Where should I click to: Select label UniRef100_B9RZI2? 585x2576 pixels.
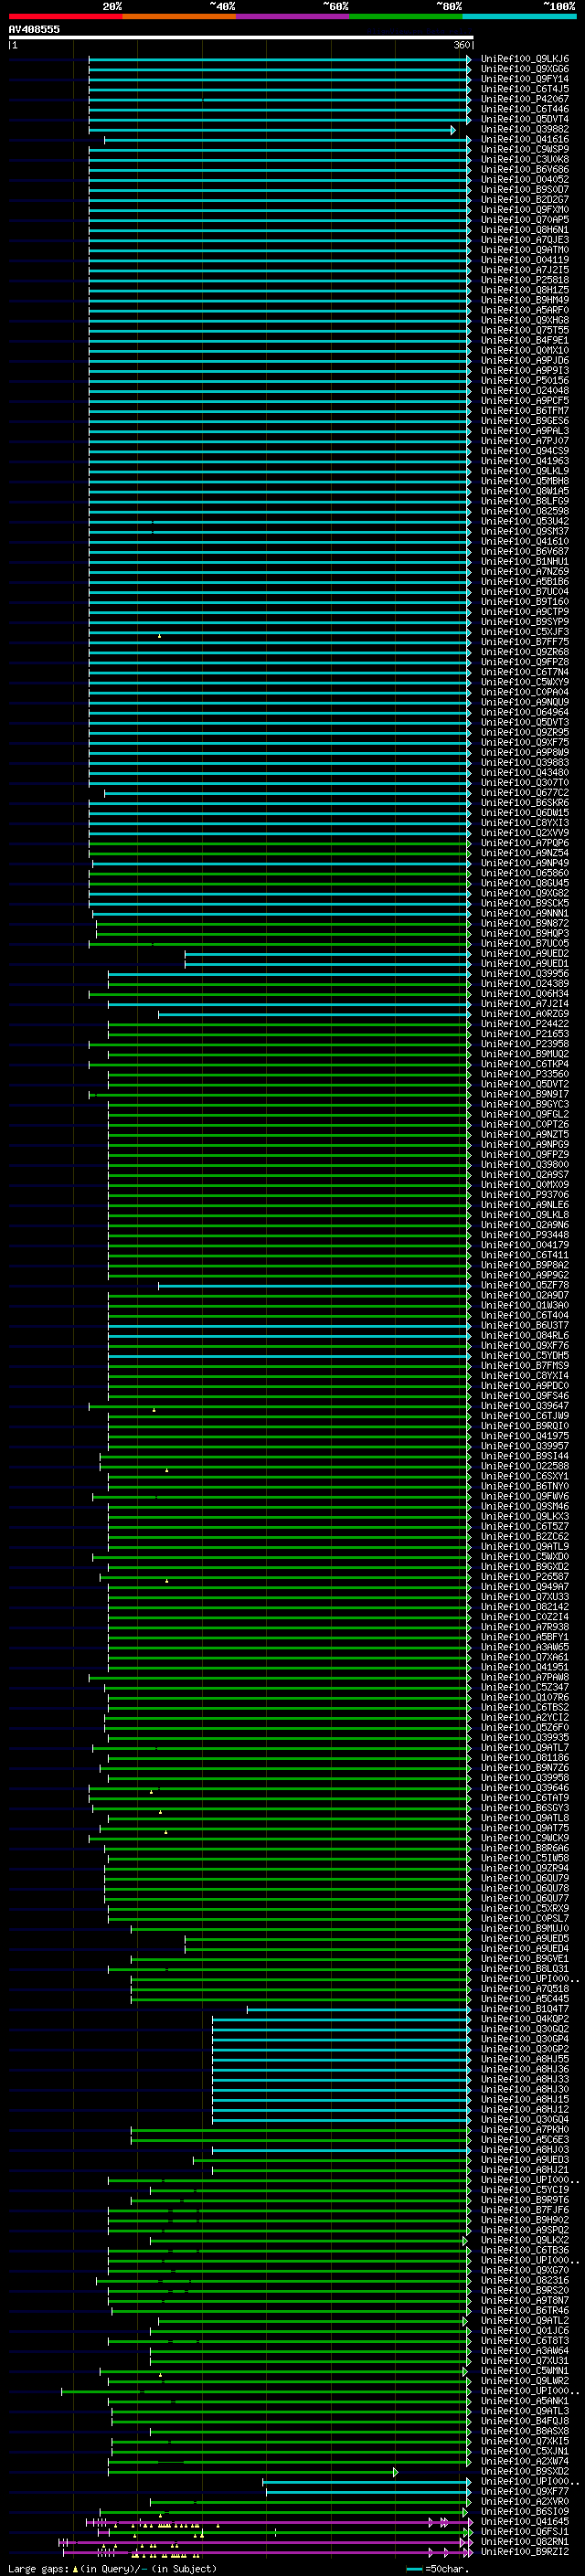(x=525, y=2551)
